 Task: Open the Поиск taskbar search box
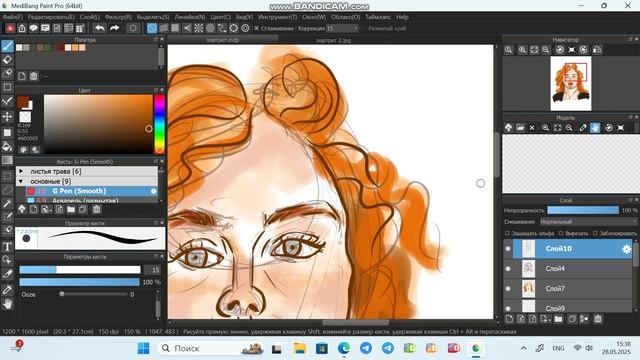point(211,348)
